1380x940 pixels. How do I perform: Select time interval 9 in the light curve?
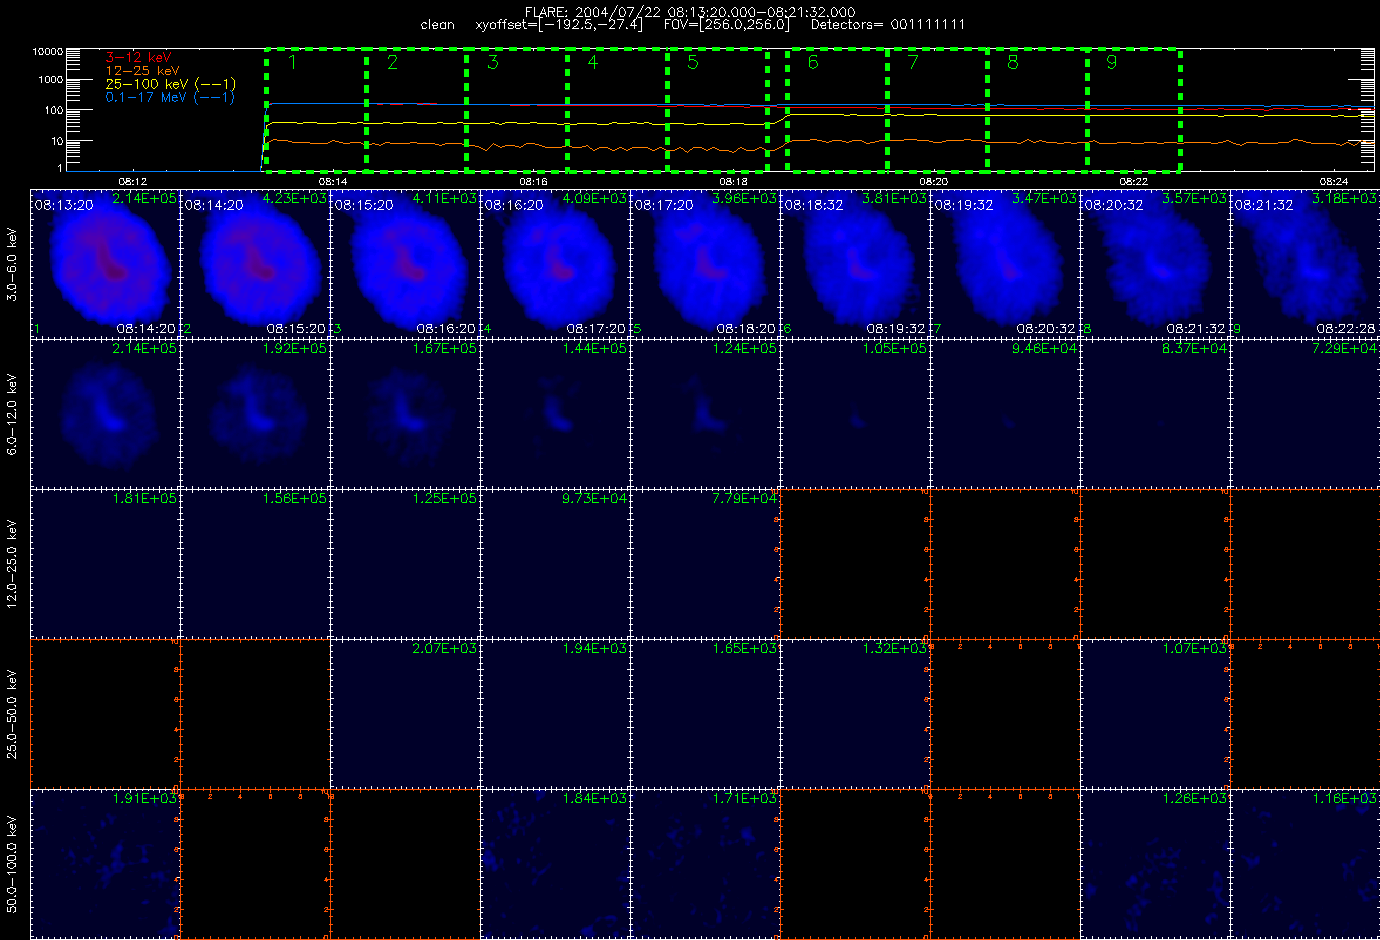tap(1134, 110)
